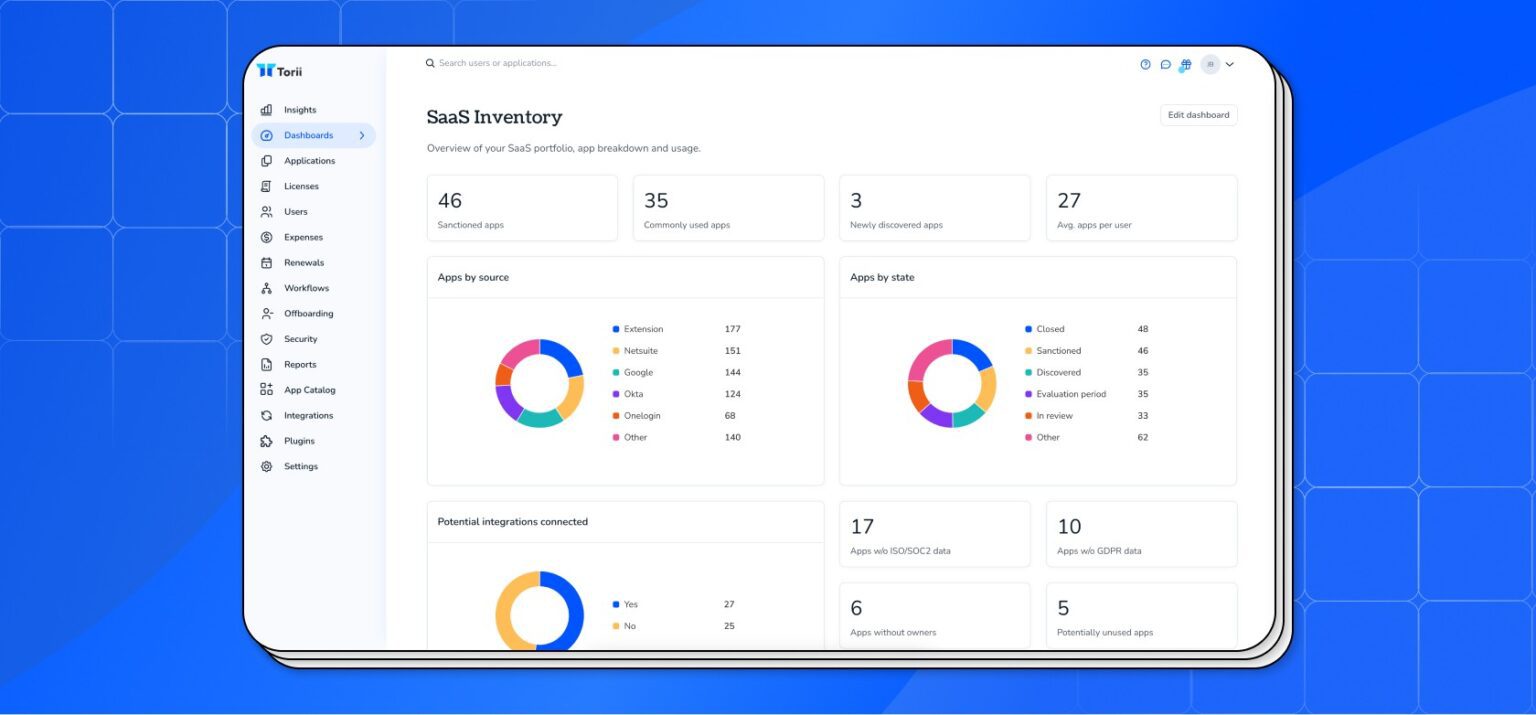Image resolution: width=1536 pixels, height=715 pixels.
Task: Select Reports from the sidebar menu
Action: [x=299, y=364]
